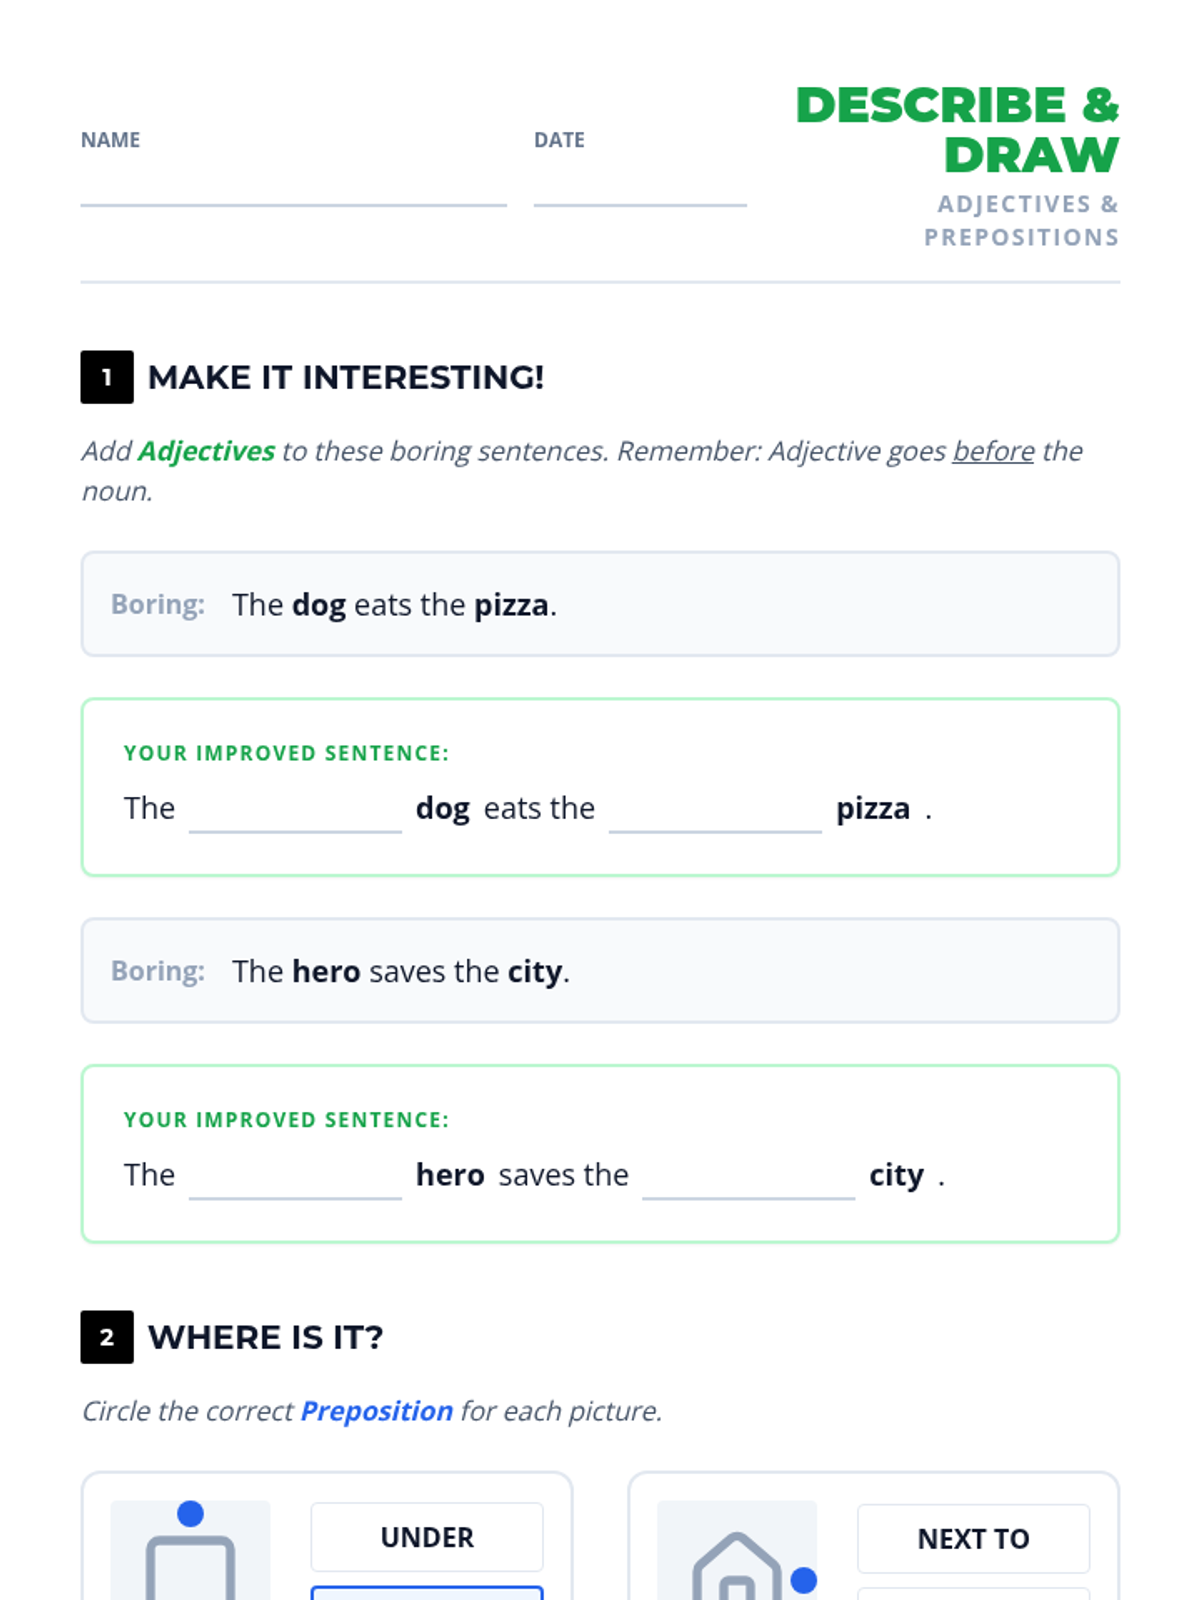The width and height of the screenshot is (1200, 1600).
Task: Click the section 1 number badge
Action: [107, 377]
